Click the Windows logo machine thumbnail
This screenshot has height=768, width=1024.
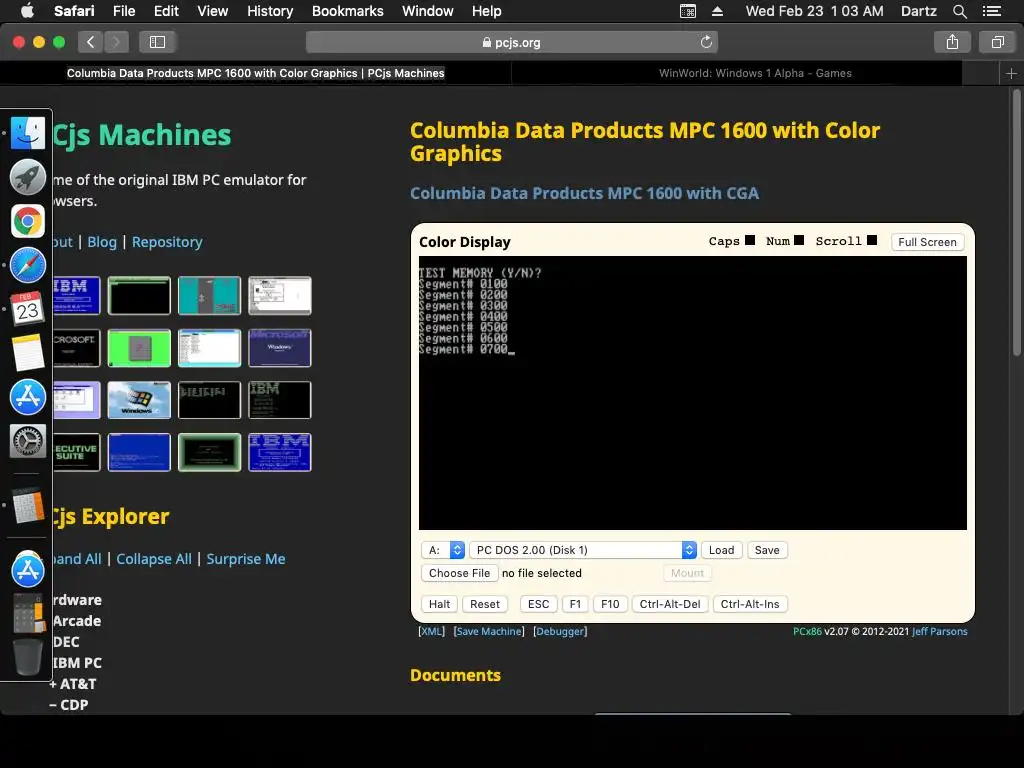[139, 400]
